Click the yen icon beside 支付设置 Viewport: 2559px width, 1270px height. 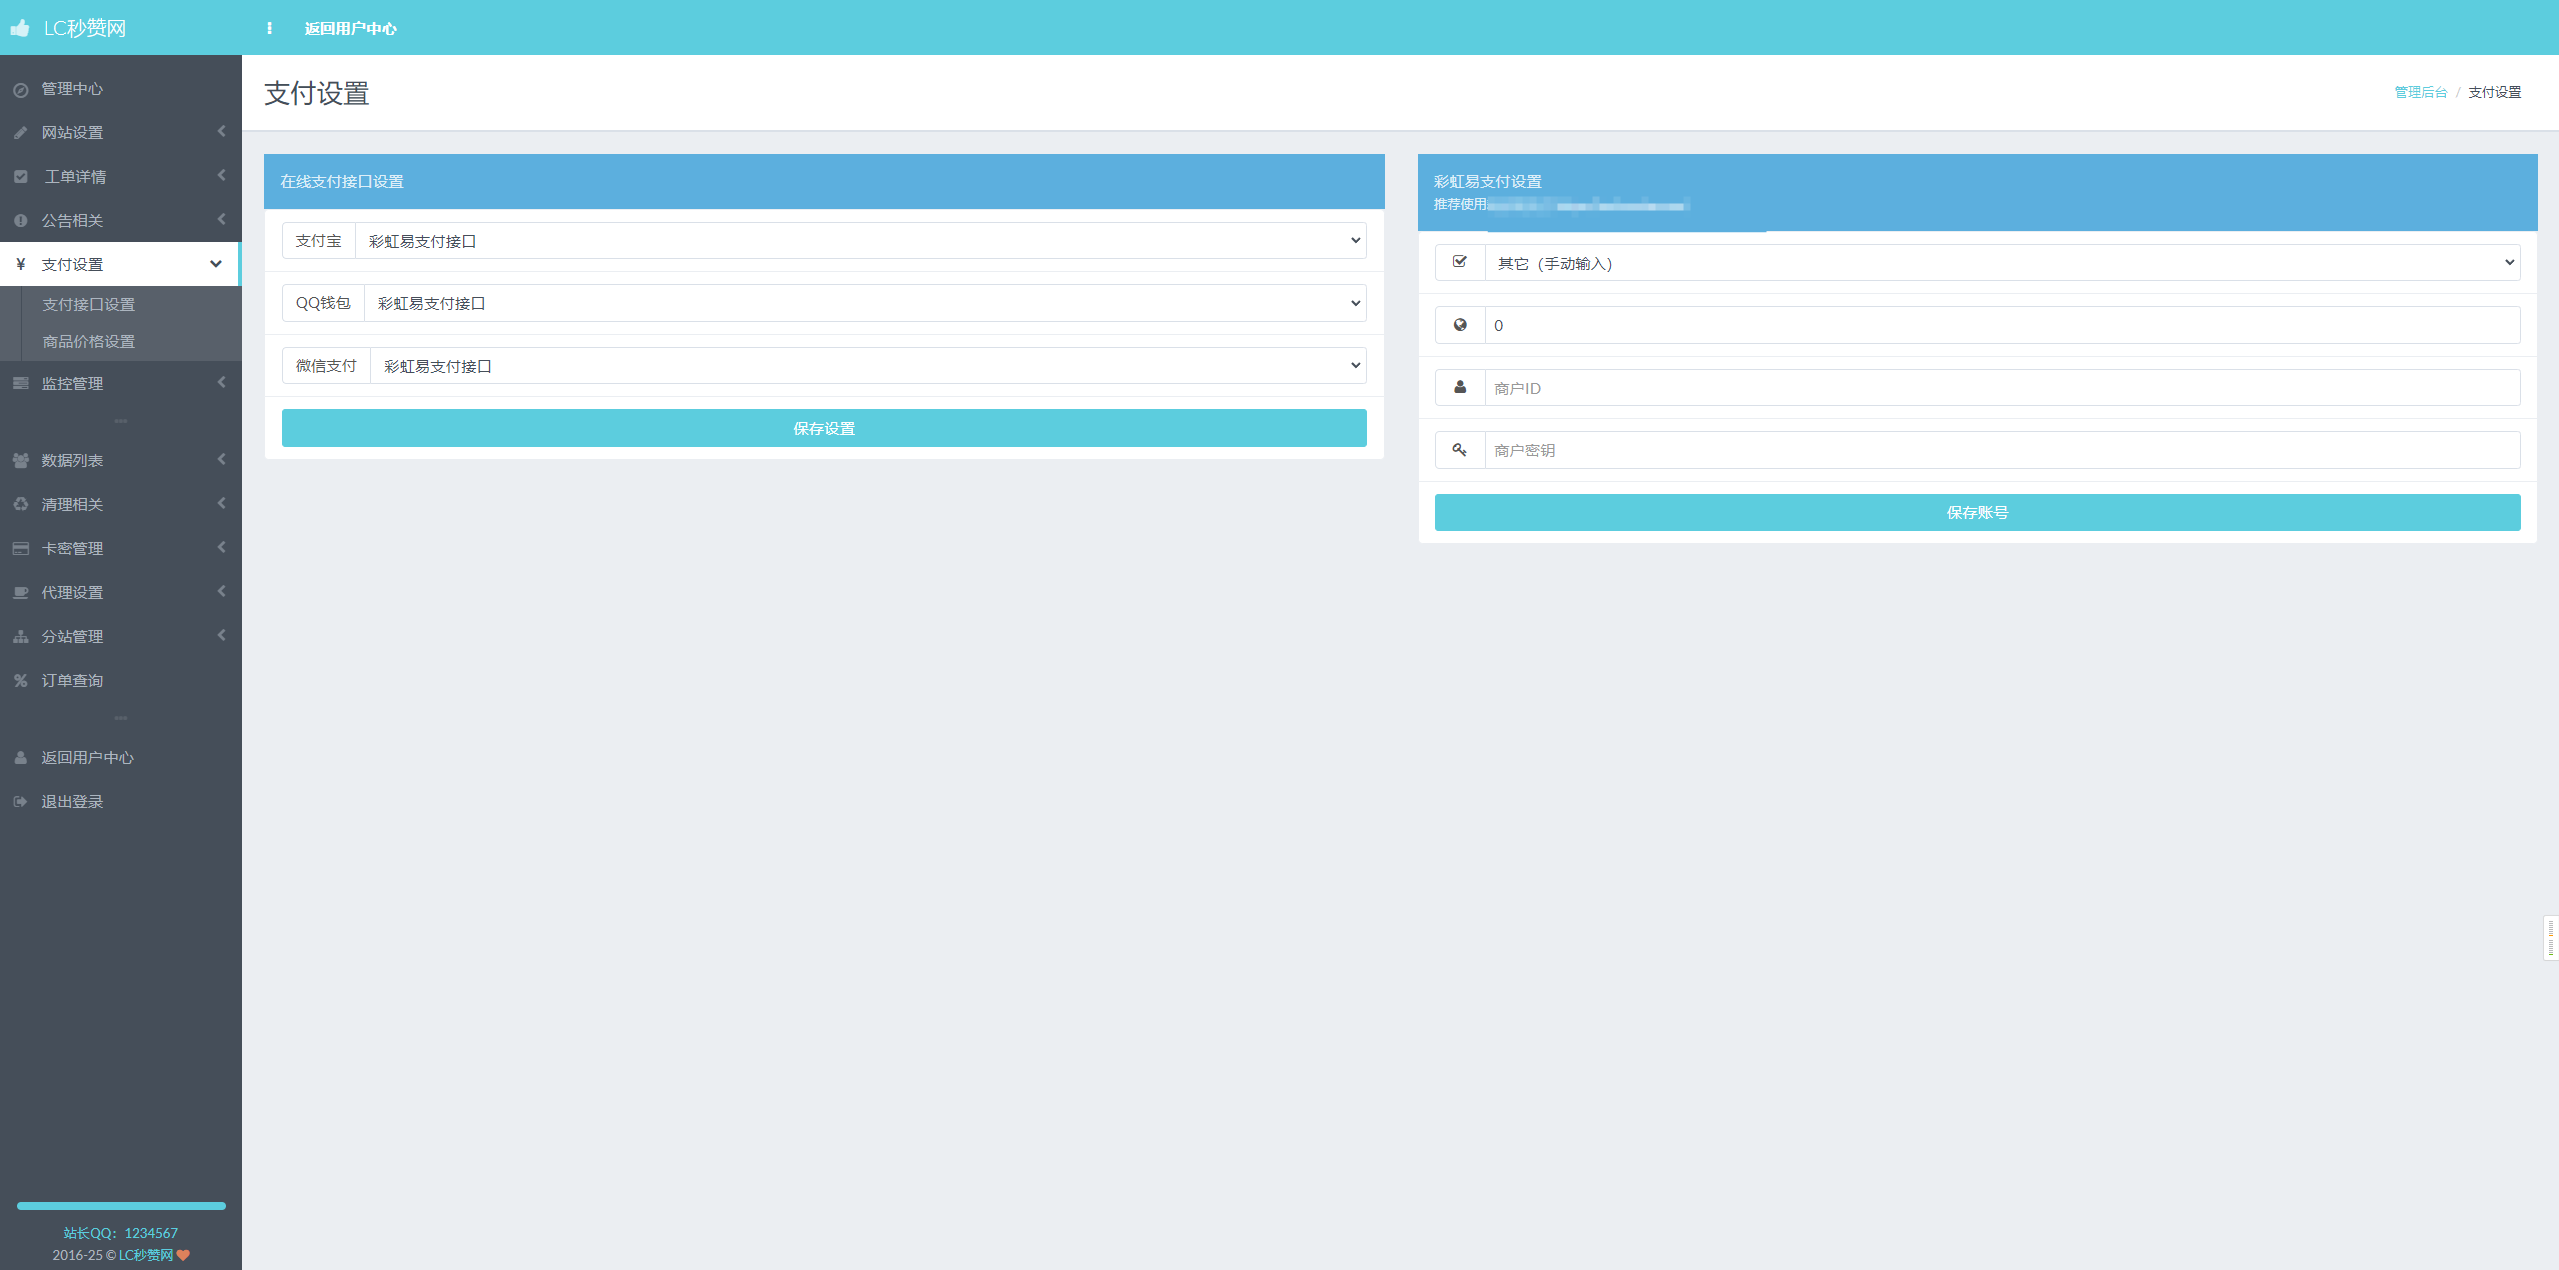tap(21, 264)
